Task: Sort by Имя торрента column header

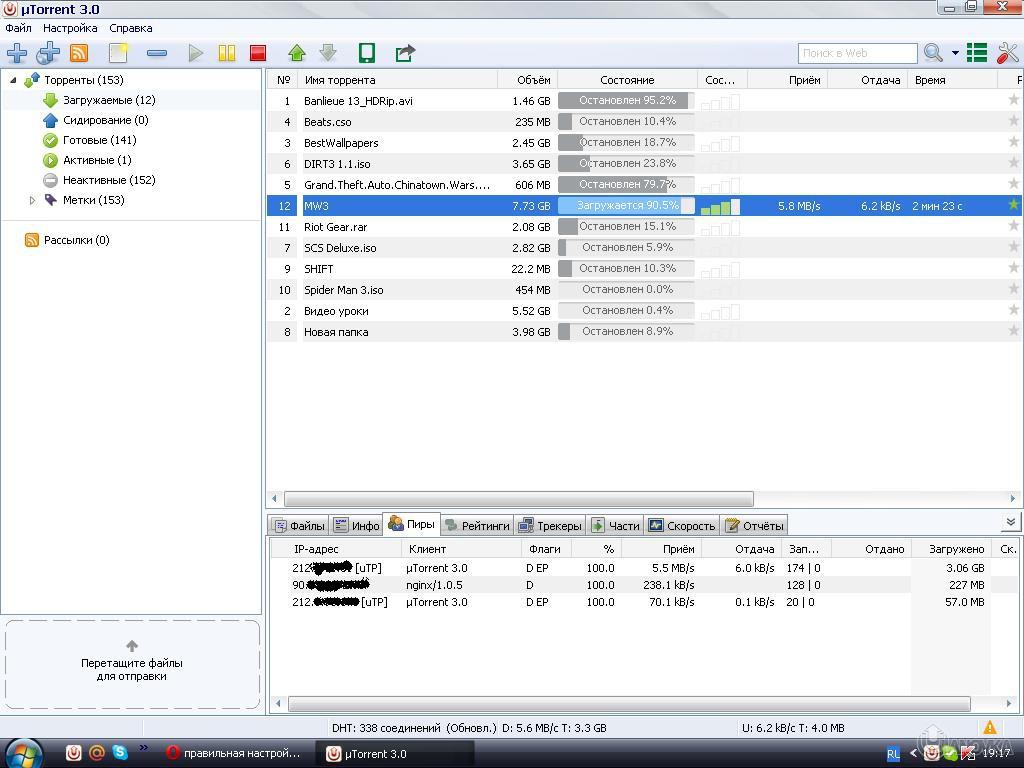Action: [x=397, y=80]
